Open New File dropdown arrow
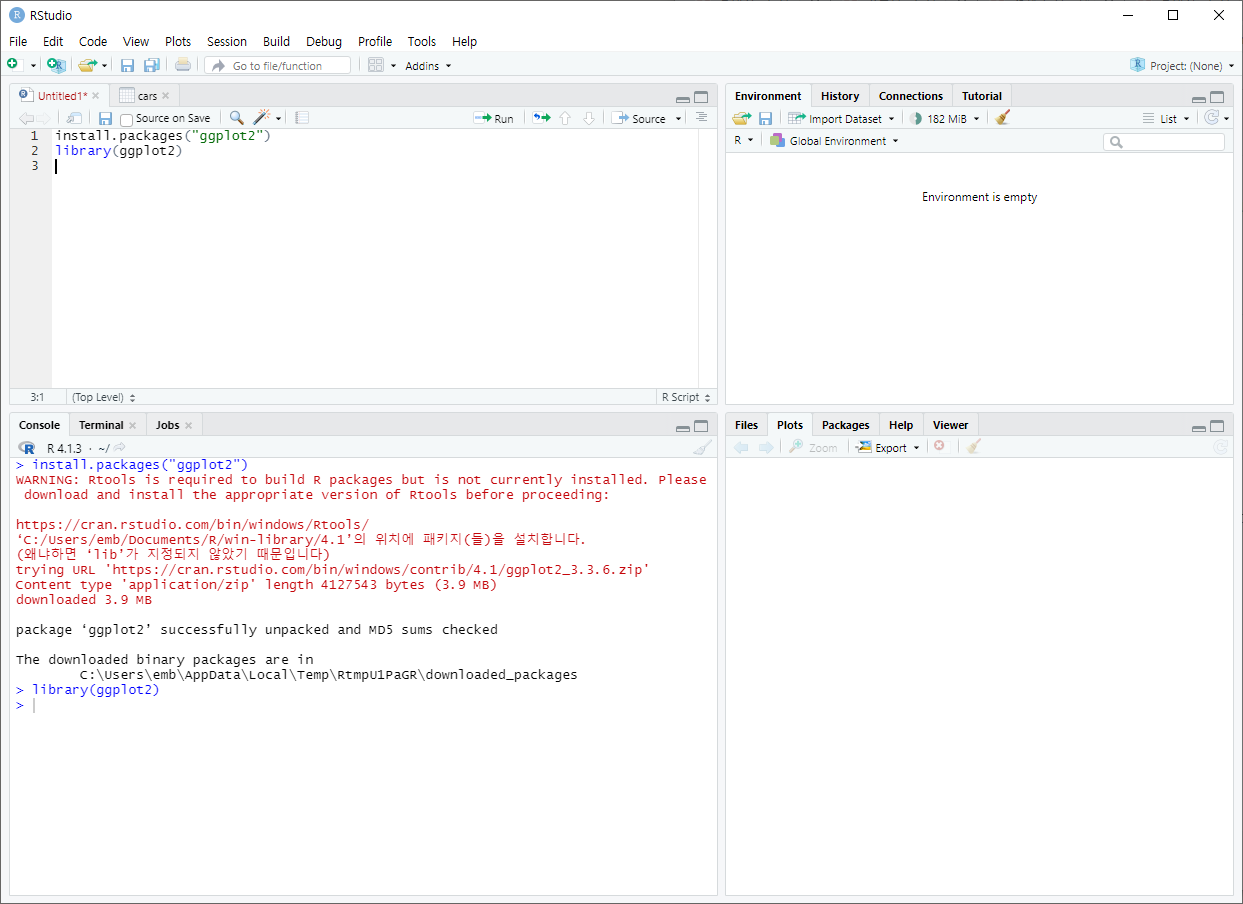 pyautogui.click(x=33, y=66)
